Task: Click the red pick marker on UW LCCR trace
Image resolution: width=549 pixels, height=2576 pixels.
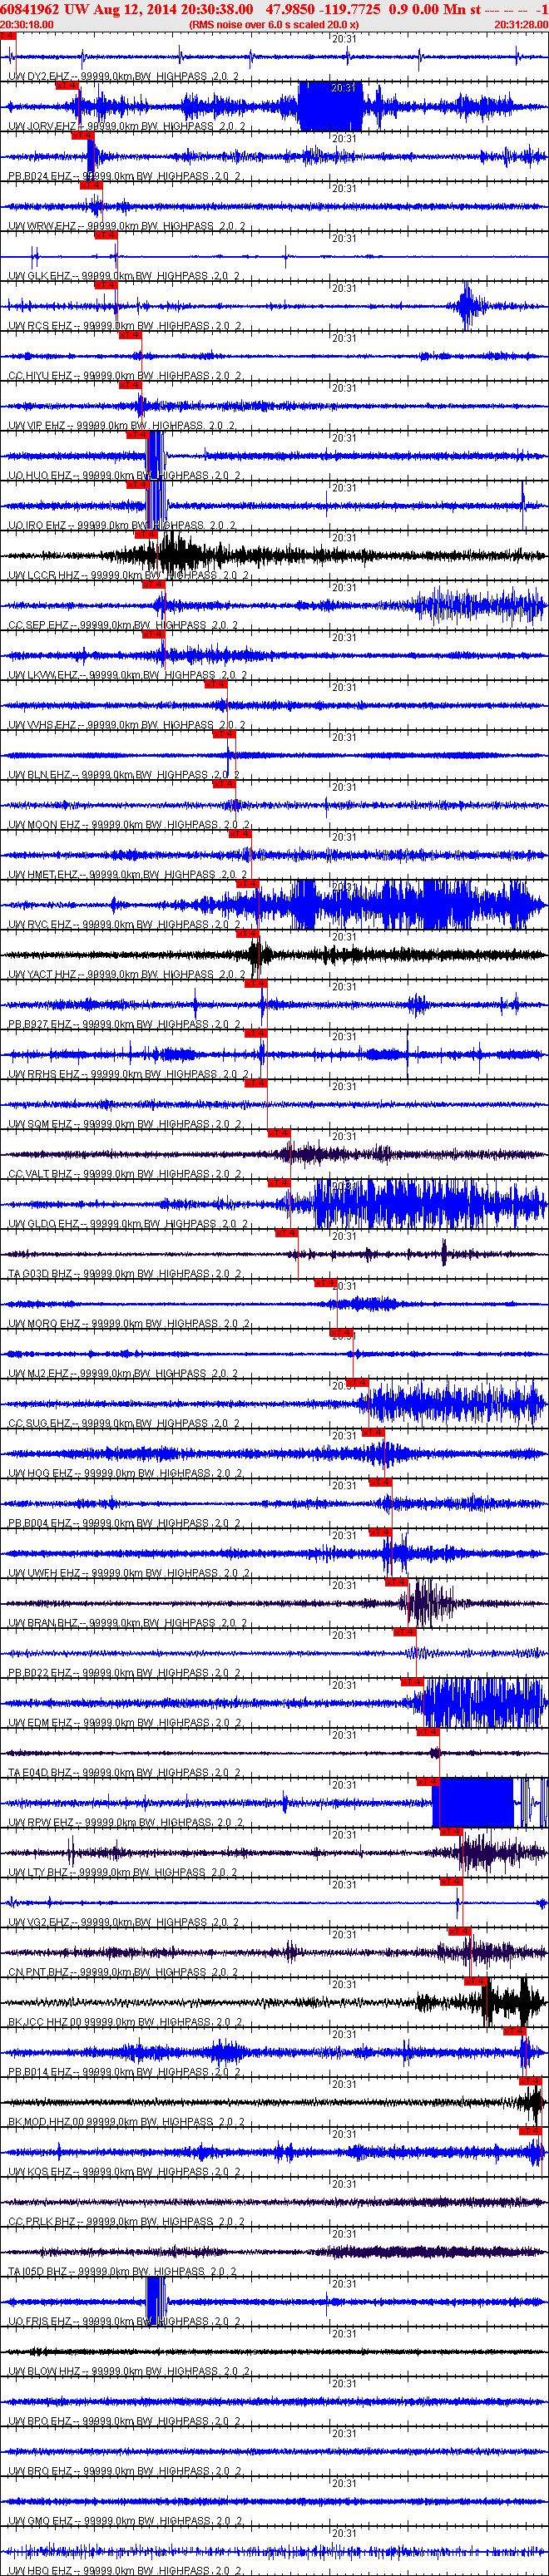Action: coord(146,535)
